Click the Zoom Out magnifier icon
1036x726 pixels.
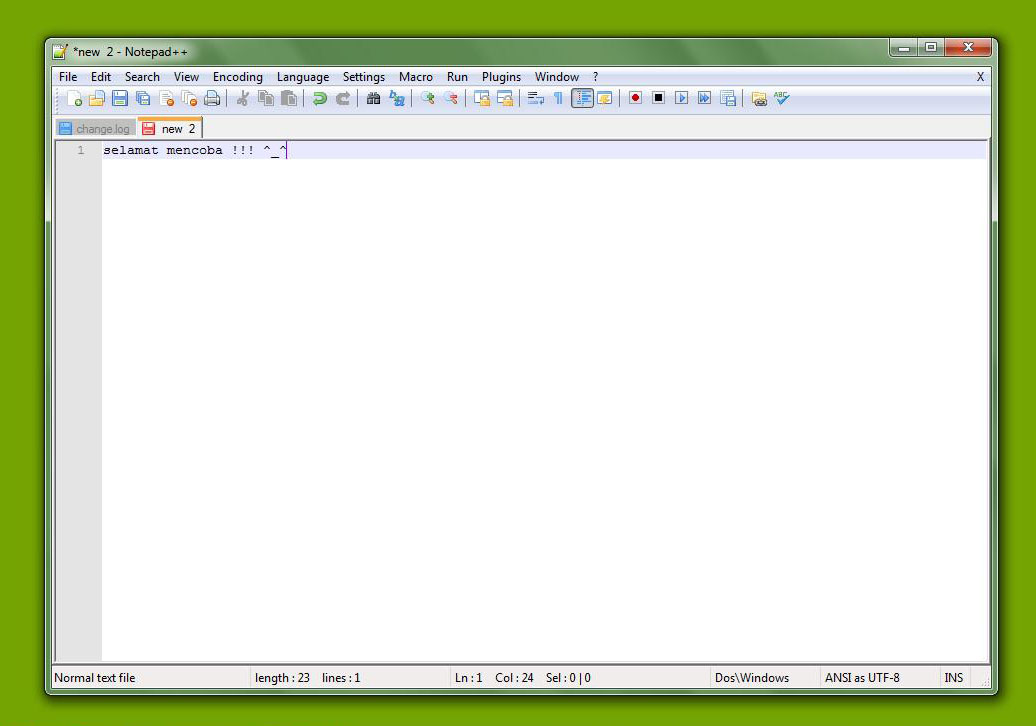(x=451, y=98)
